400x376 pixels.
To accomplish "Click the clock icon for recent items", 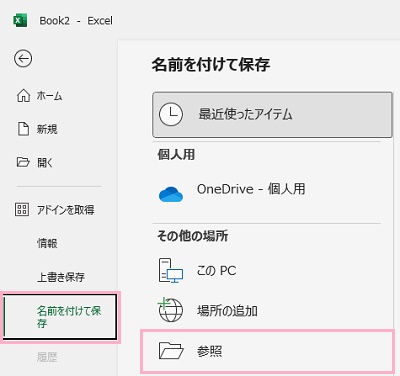I will 171,114.
